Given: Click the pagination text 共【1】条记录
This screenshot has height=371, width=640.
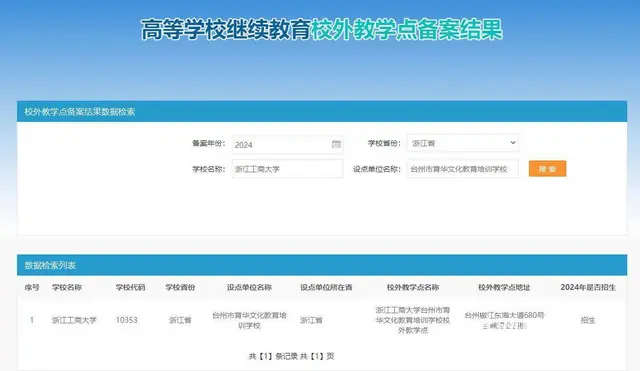Looking at the screenshot, I should click(x=273, y=356).
